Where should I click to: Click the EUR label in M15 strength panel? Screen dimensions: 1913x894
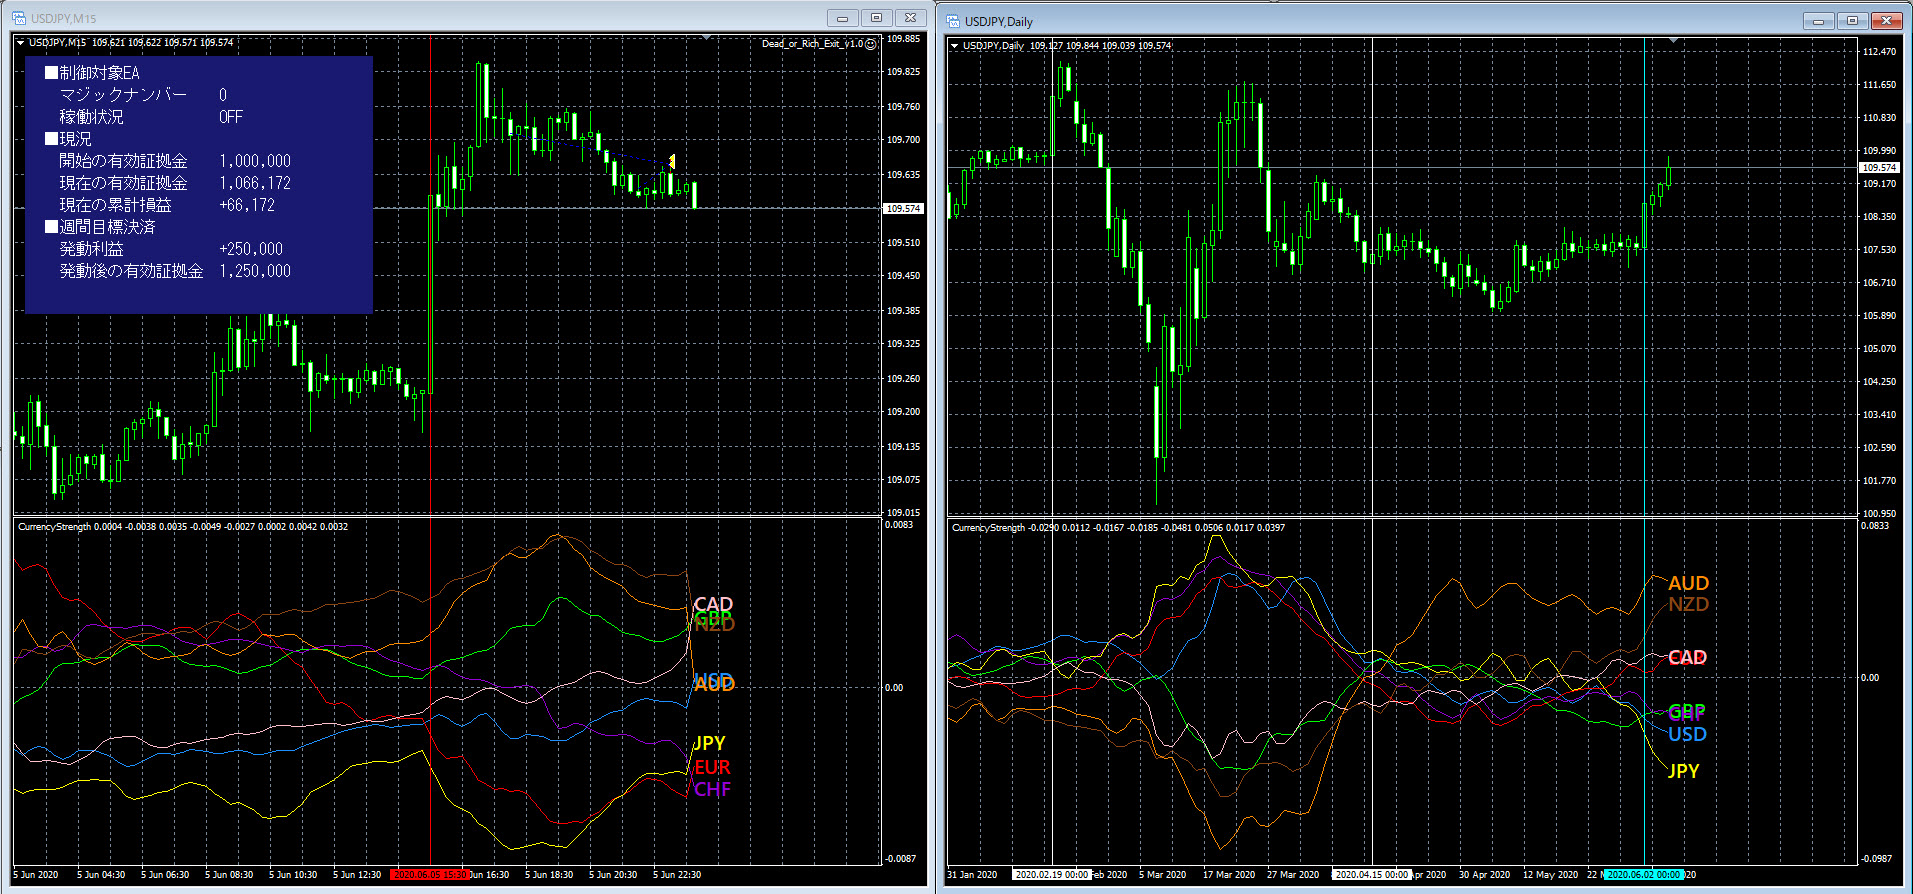click(712, 767)
